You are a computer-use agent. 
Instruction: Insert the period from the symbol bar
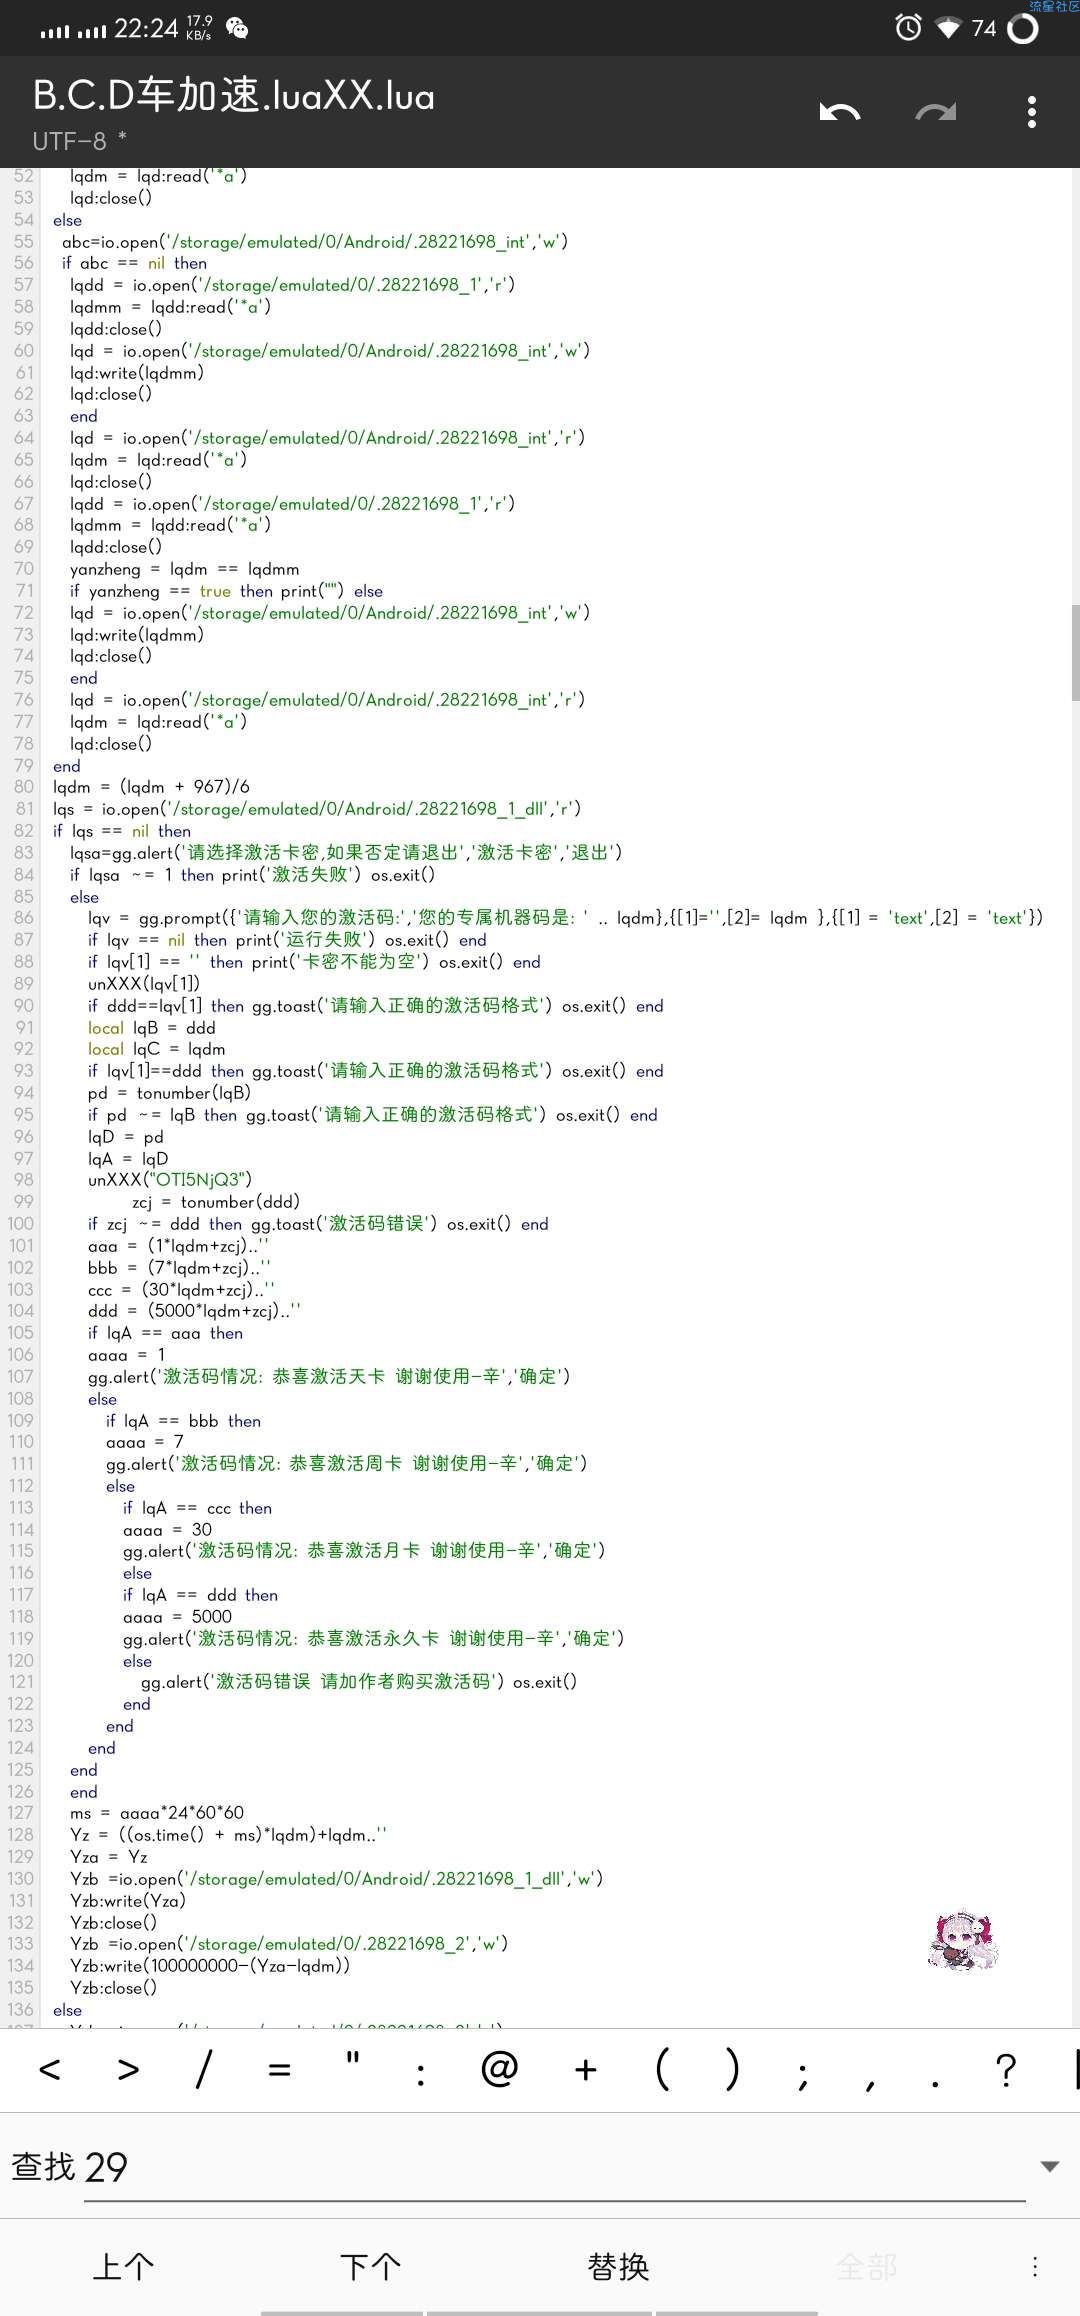[935, 2086]
